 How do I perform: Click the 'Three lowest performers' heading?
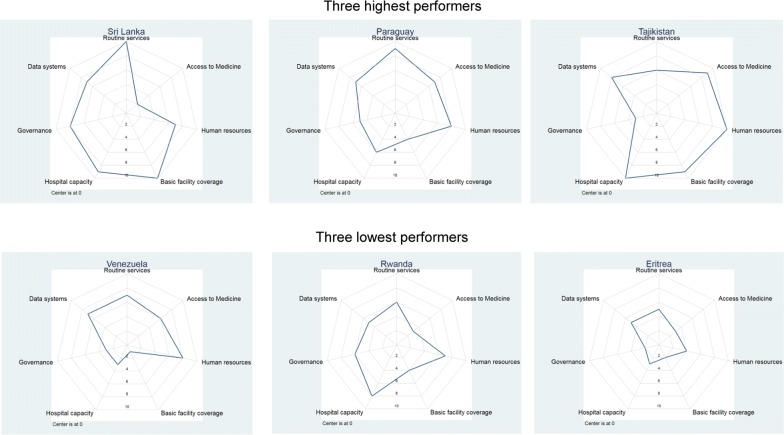click(x=392, y=237)
